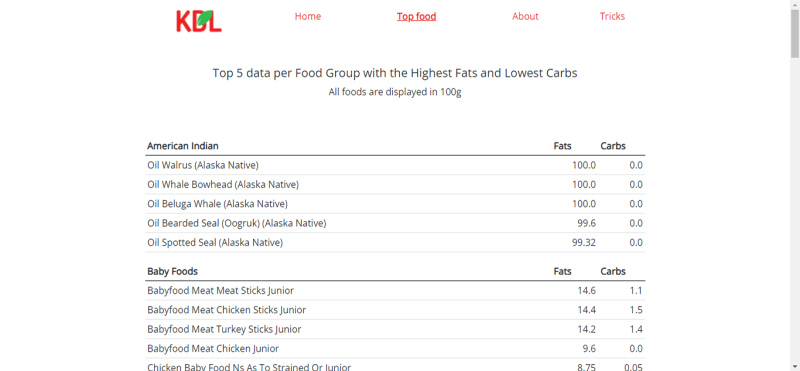Viewport: 800px width, 371px height.
Task: Click the 14.2 fats value
Action: [x=587, y=330]
